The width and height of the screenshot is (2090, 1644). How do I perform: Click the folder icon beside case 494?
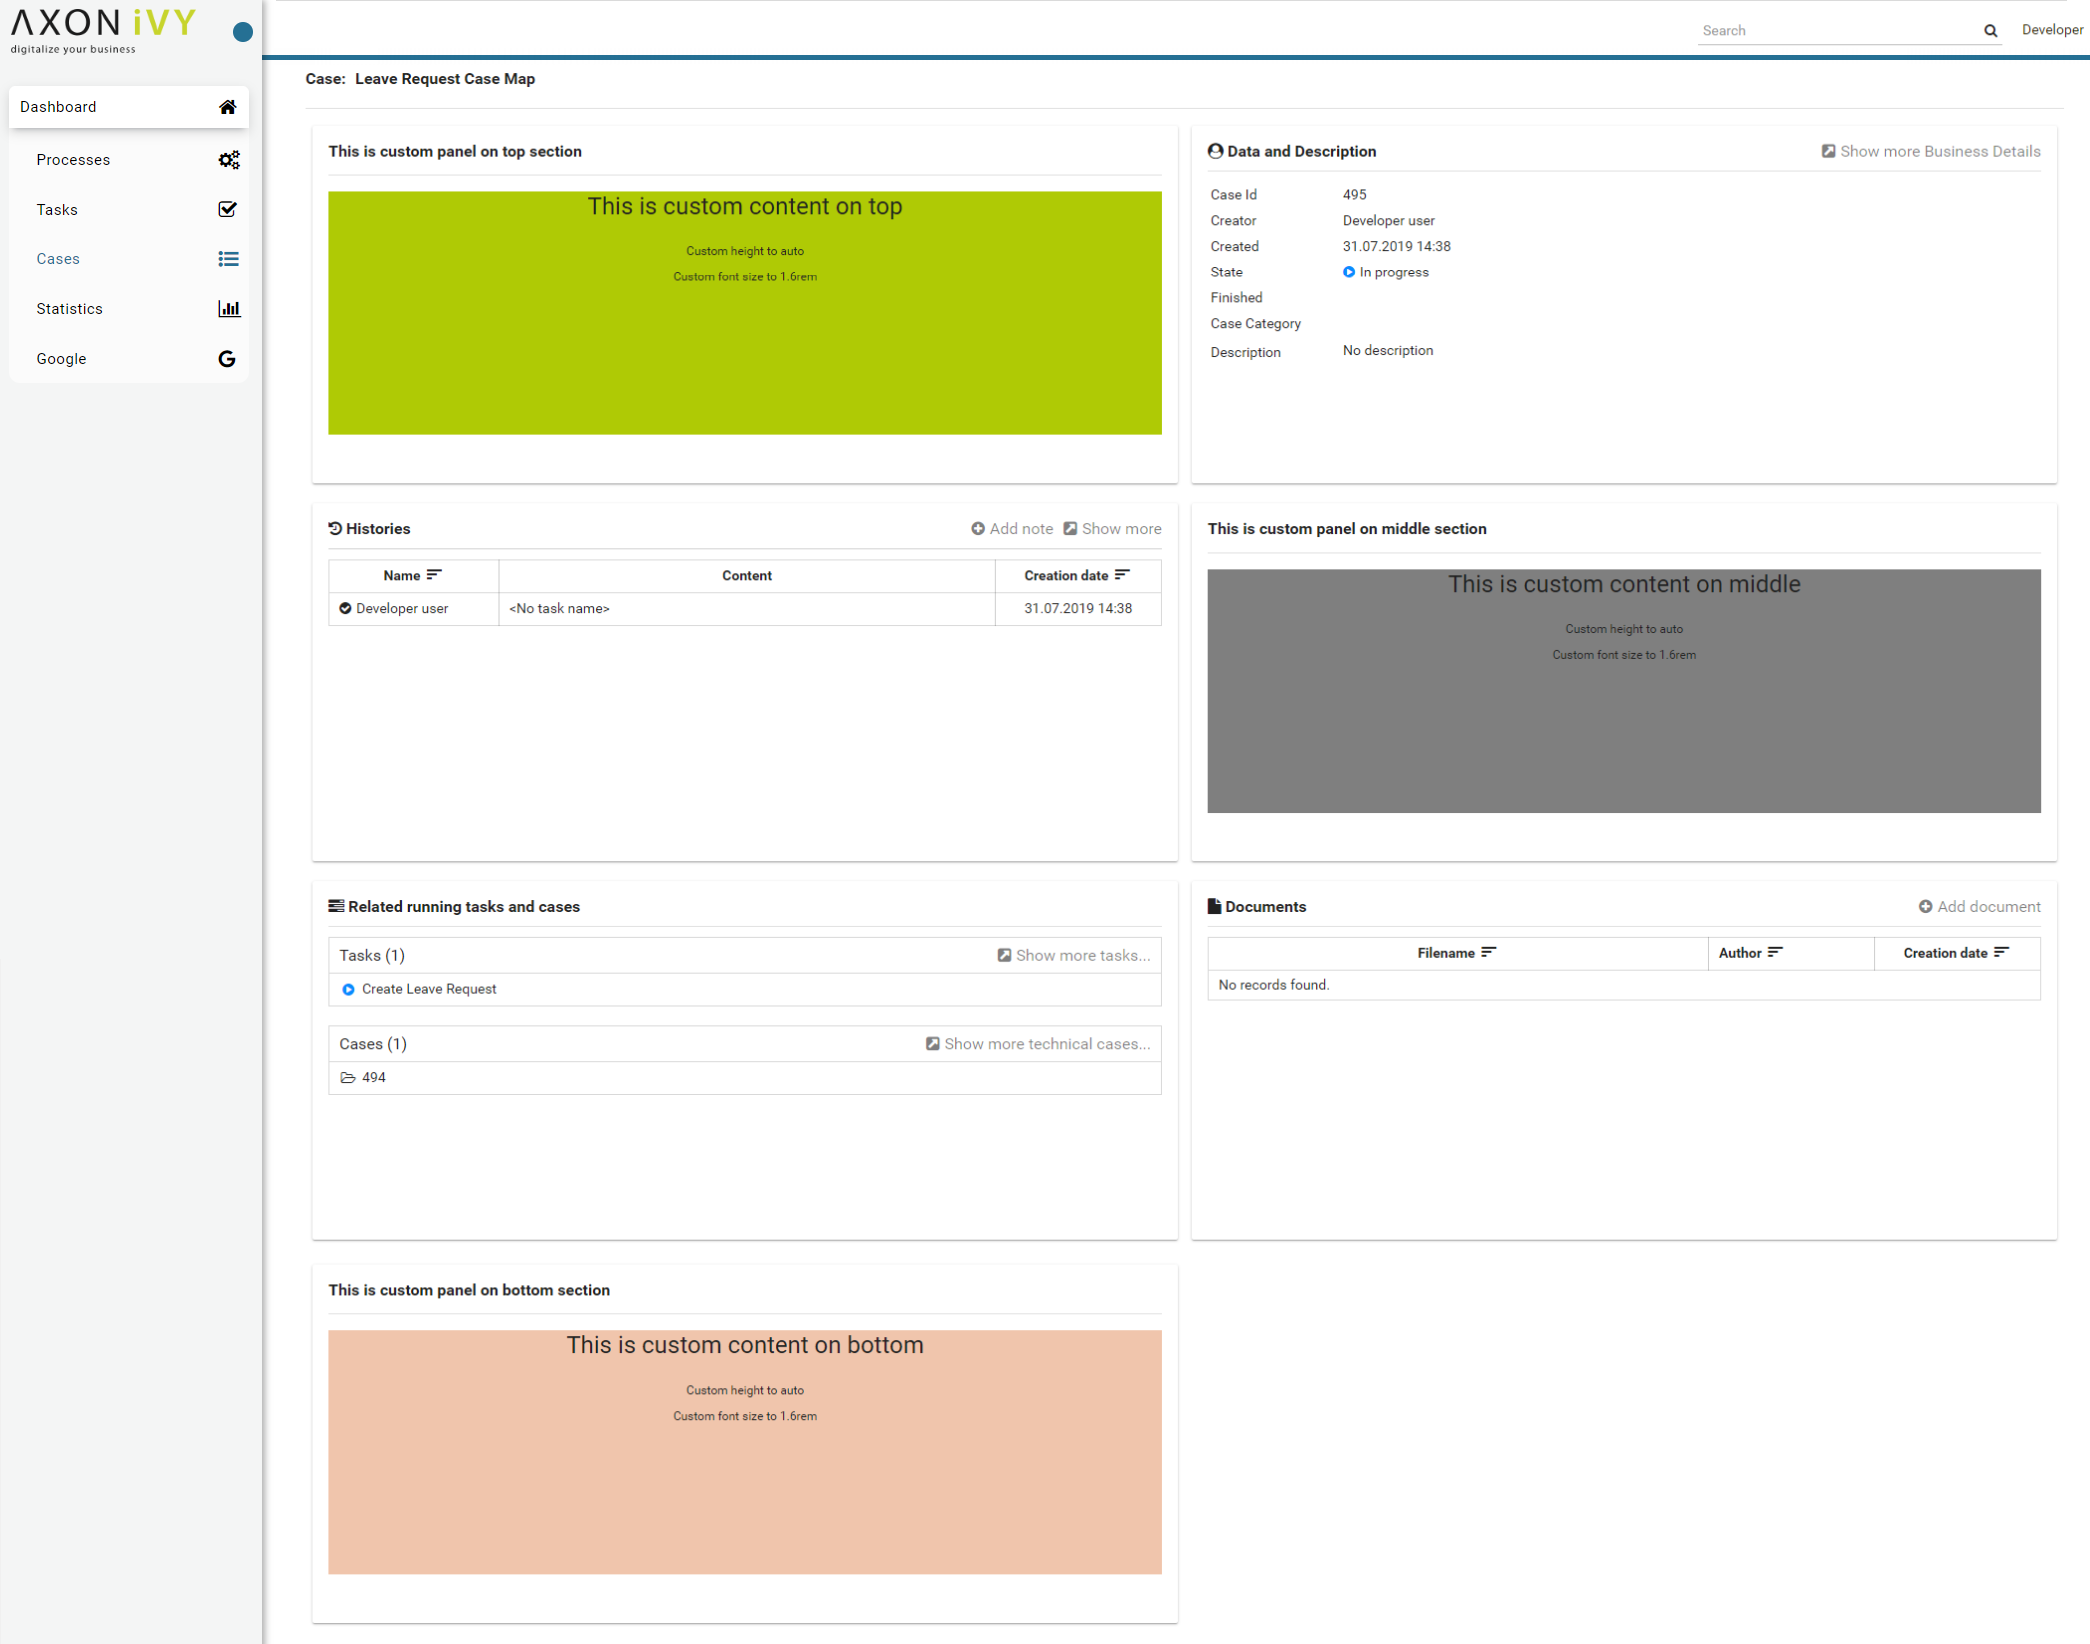pos(348,1078)
